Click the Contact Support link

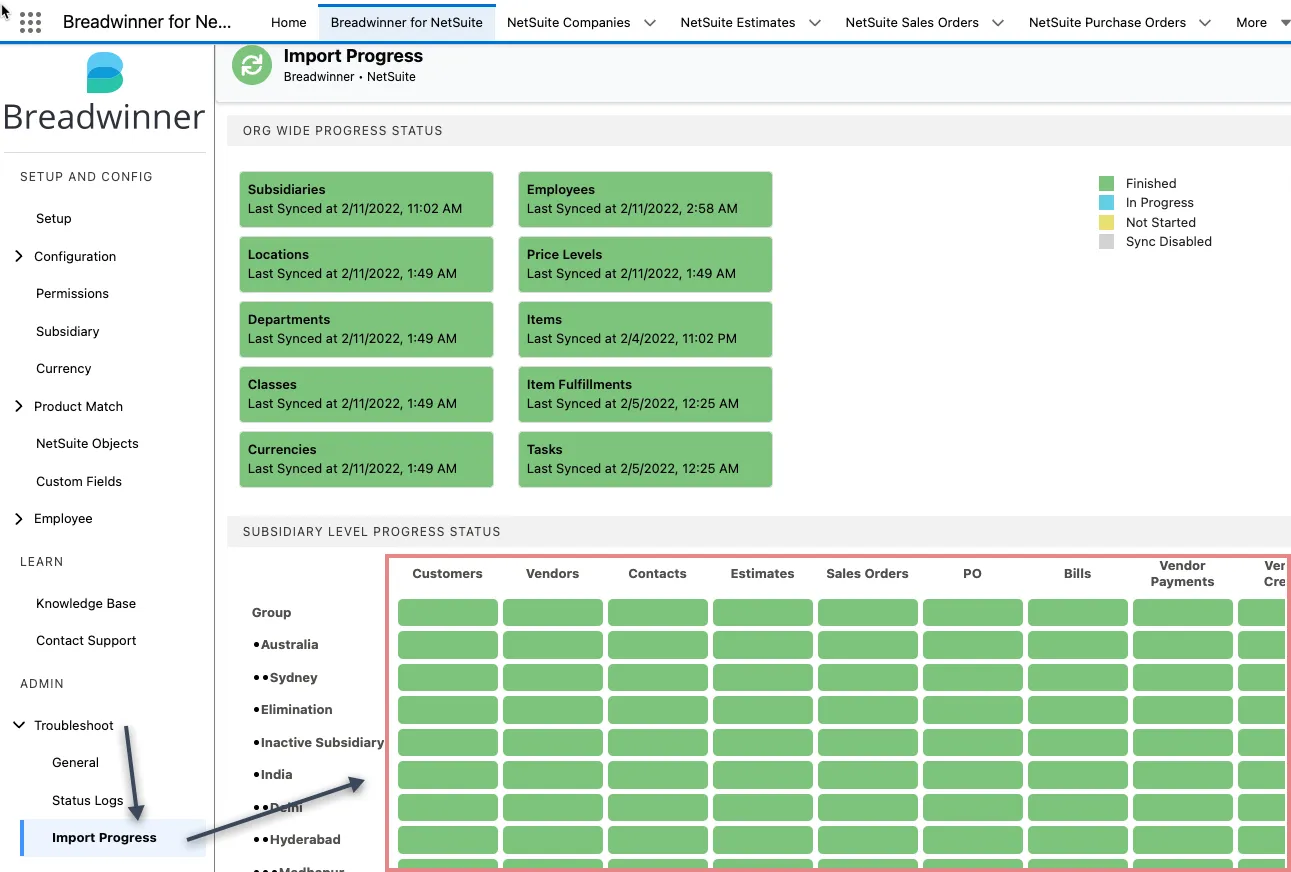(86, 640)
